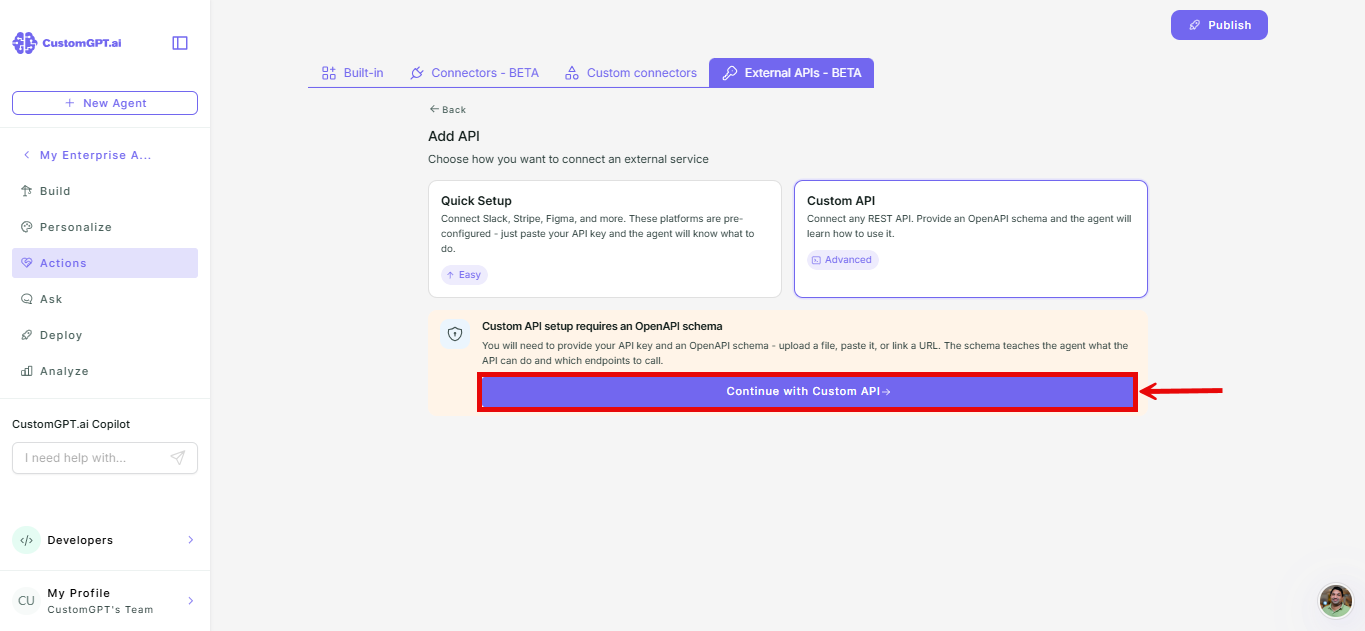Open Personalize in the sidebar

[x=105, y=227]
